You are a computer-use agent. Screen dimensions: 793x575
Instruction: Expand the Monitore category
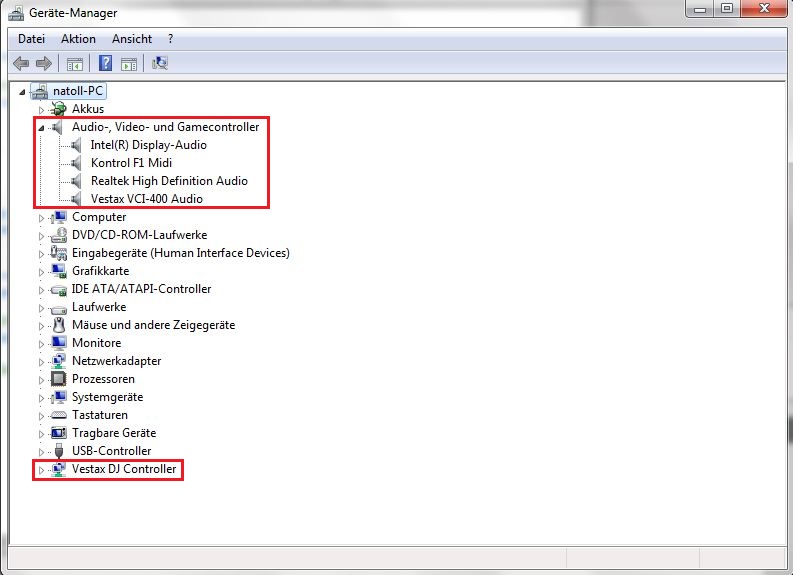(41, 344)
